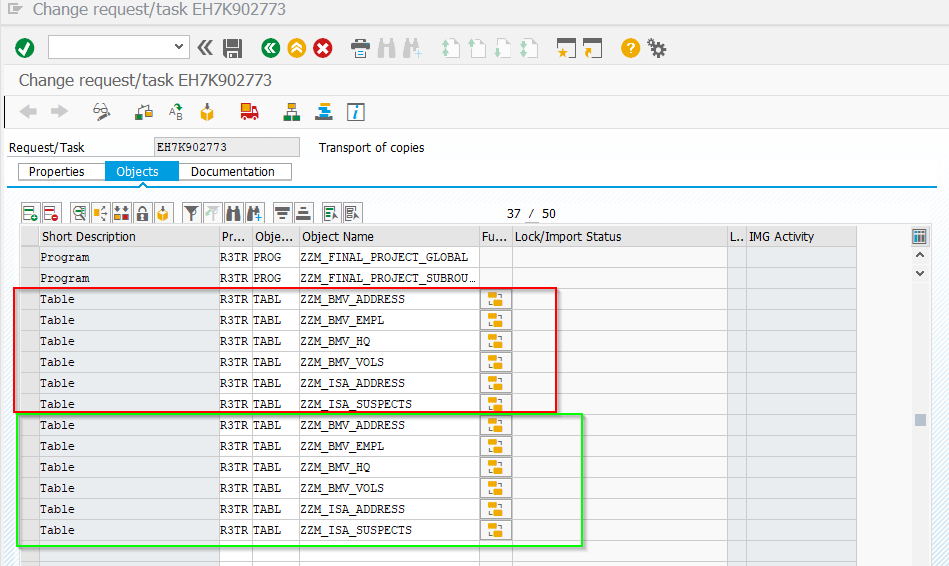This screenshot has width=949, height=566.
Task: Click the scrollbar up arrow
Action: (920, 255)
